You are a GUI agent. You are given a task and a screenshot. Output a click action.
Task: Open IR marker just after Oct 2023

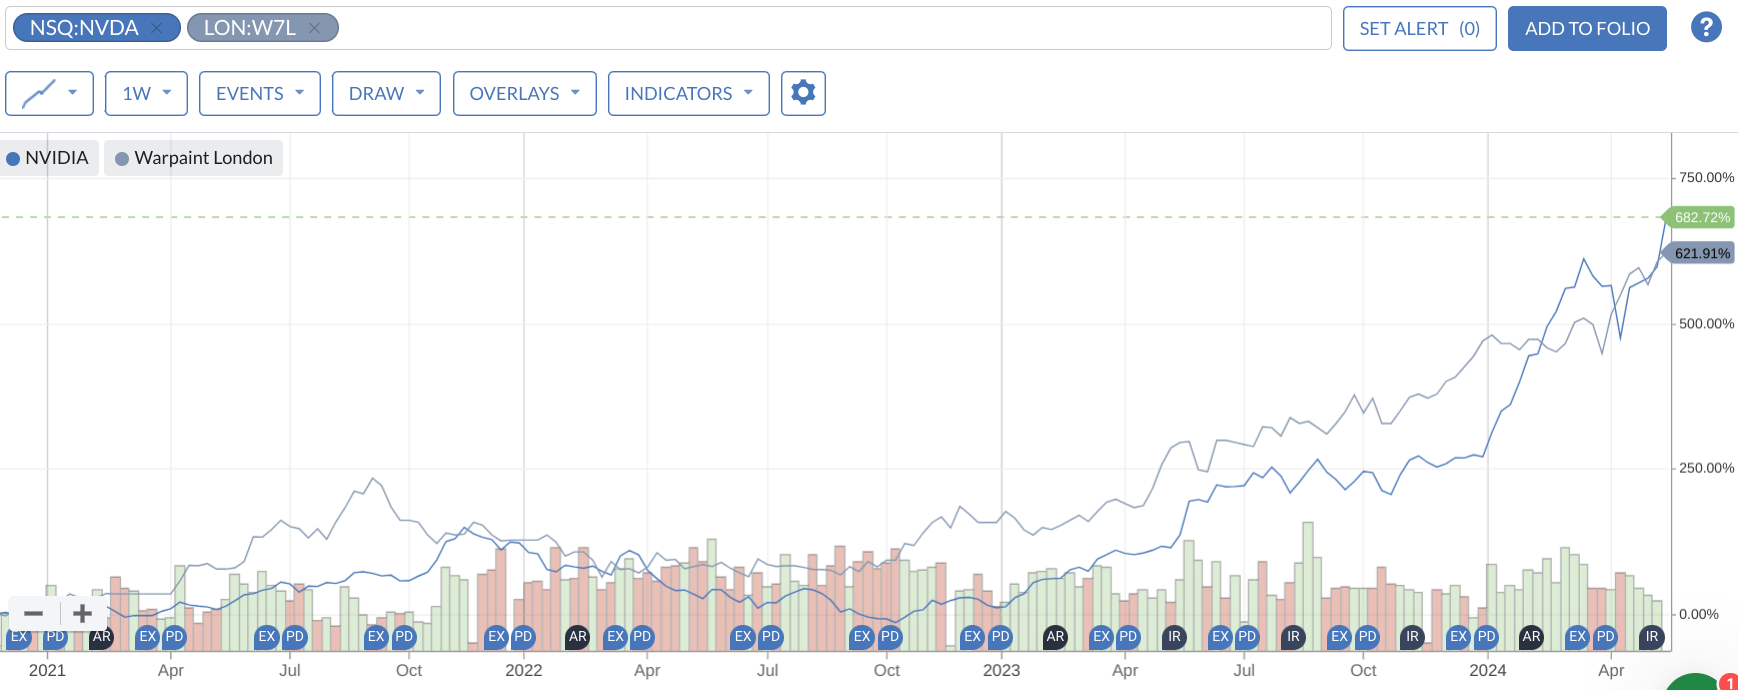click(x=1412, y=636)
